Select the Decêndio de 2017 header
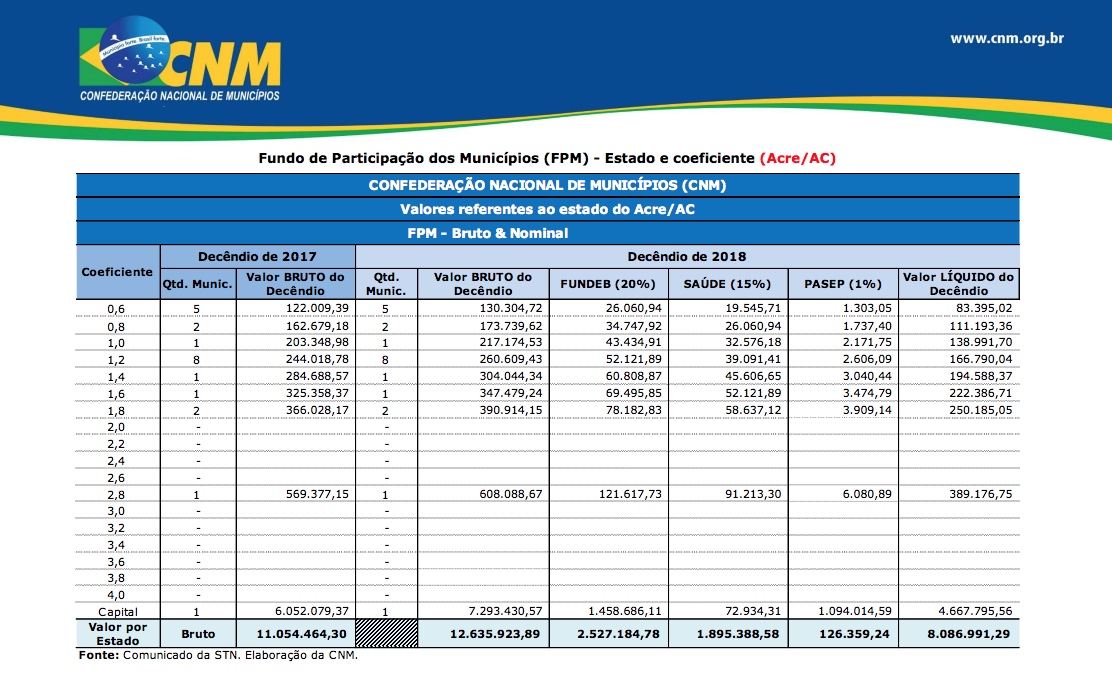1112x674 pixels. [257, 256]
